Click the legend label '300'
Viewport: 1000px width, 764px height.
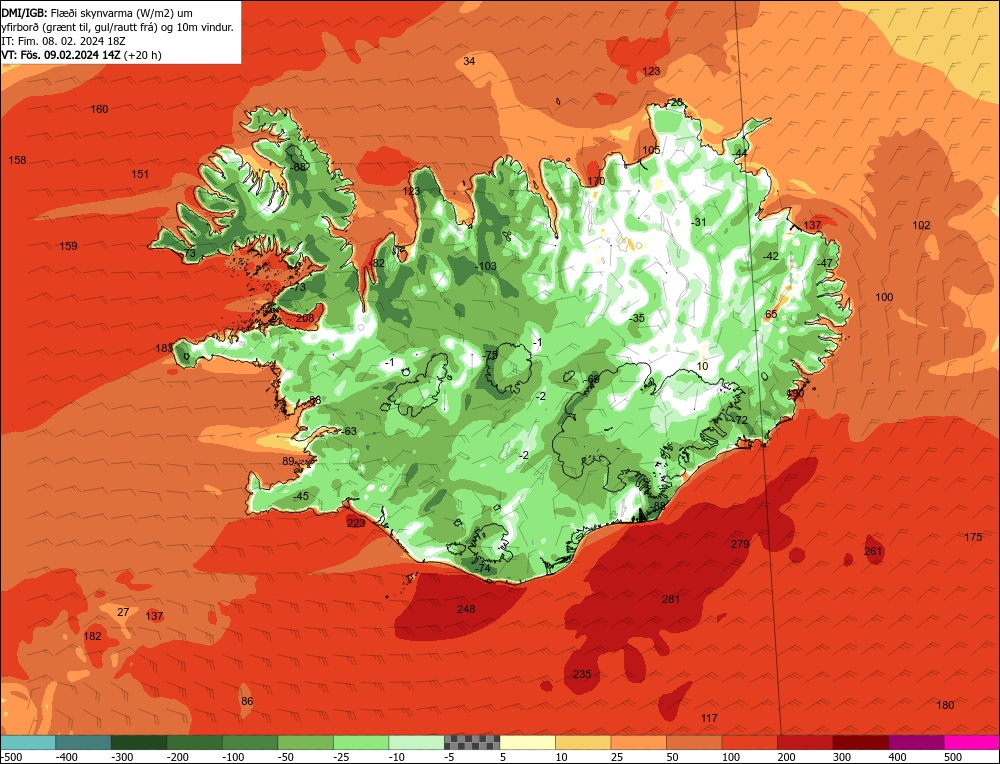click(842, 757)
